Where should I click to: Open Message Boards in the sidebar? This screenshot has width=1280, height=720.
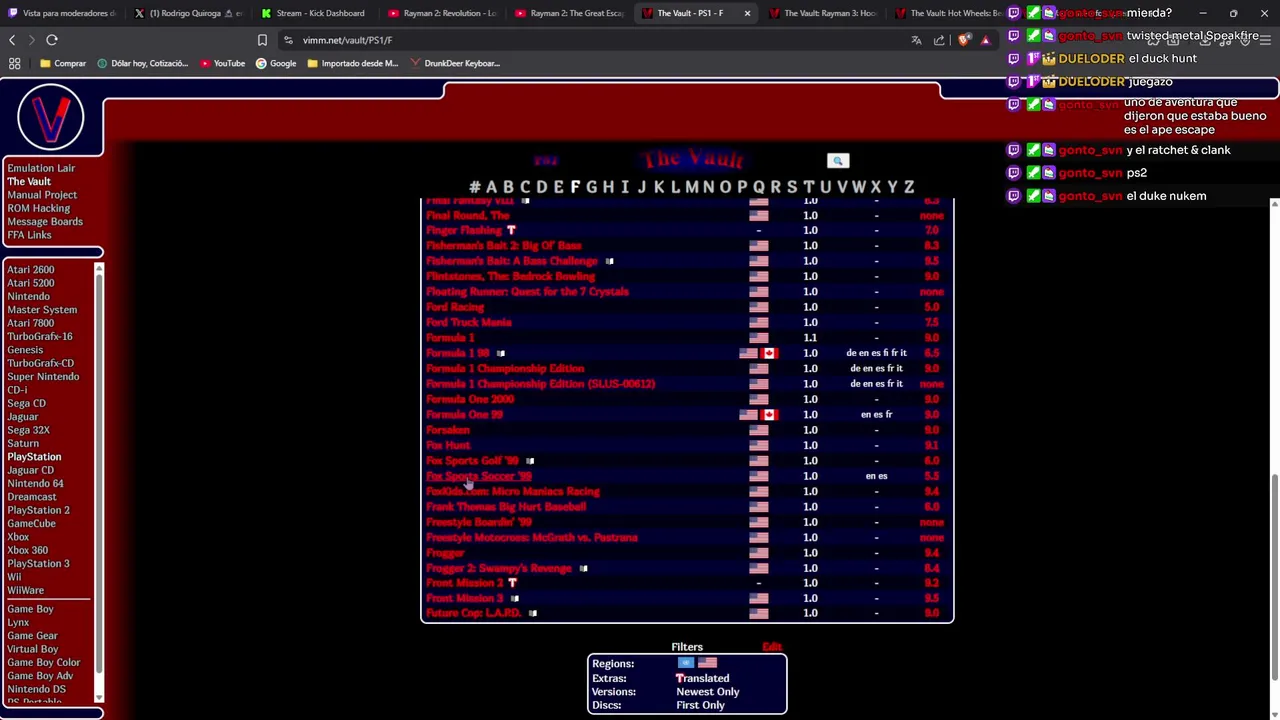click(x=45, y=222)
